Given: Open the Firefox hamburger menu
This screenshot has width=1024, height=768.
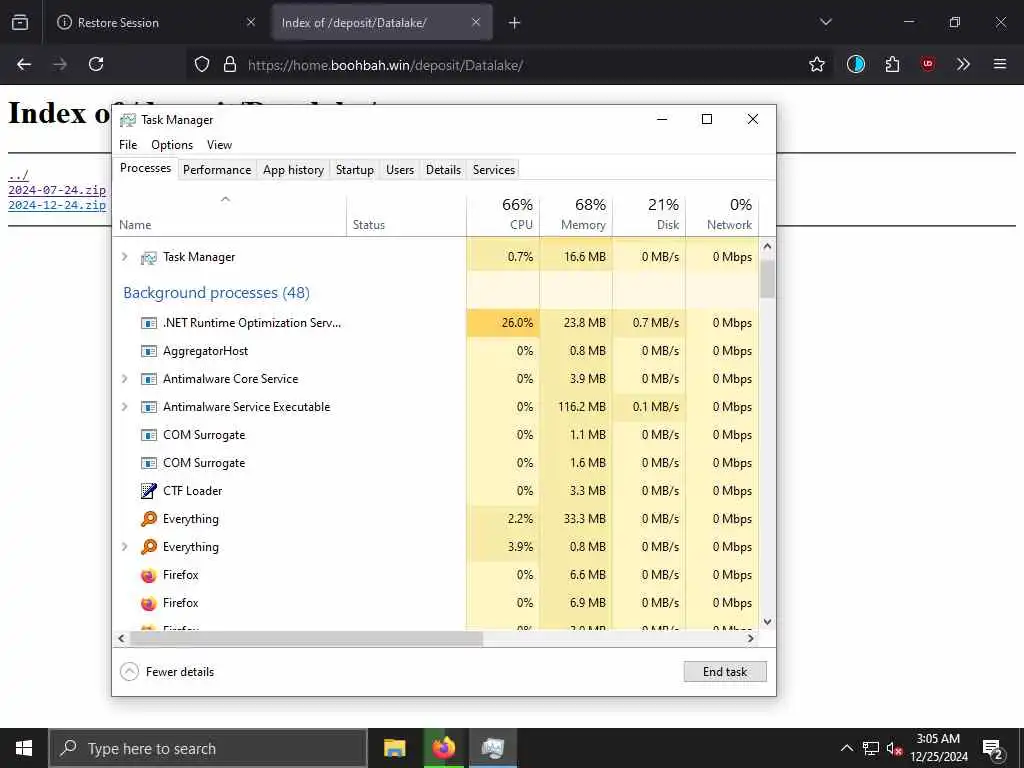Looking at the screenshot, I should click(999, 64).
